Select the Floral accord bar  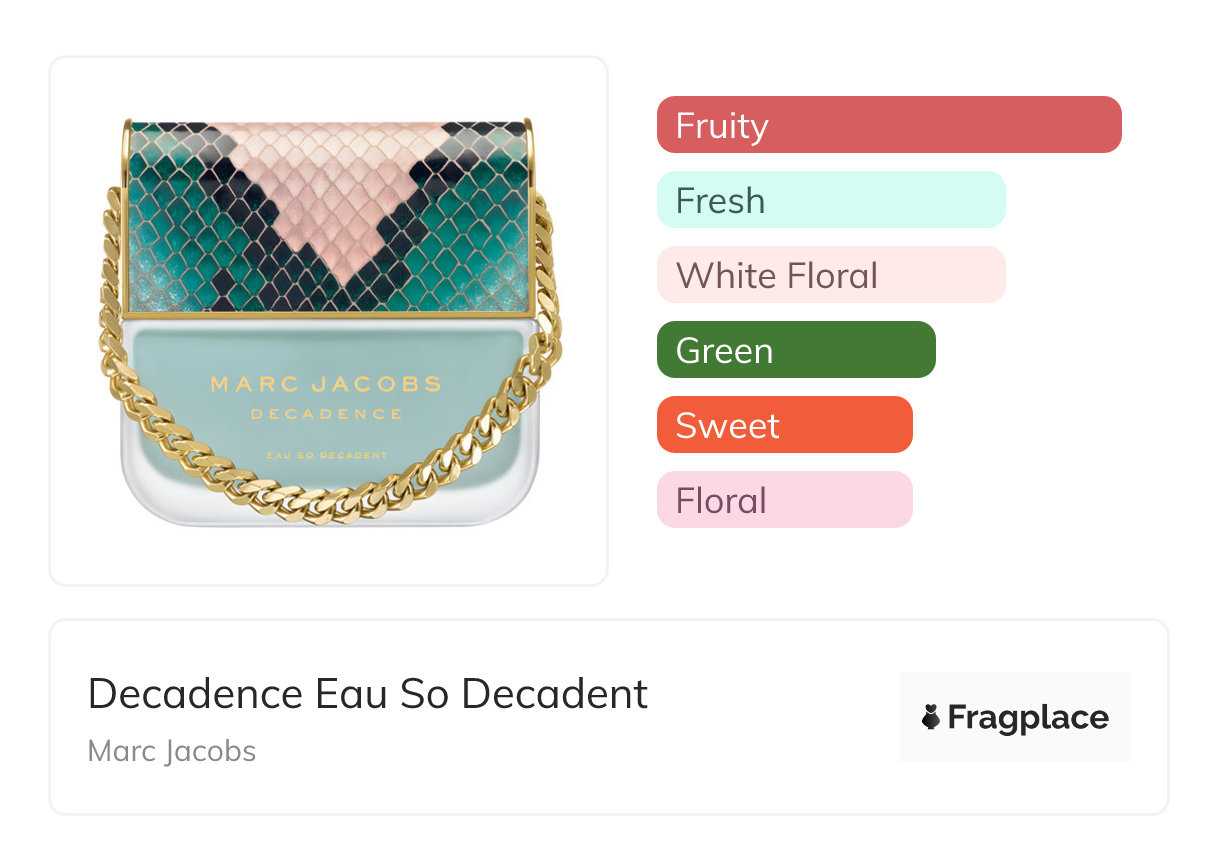[x=784, y=500]
